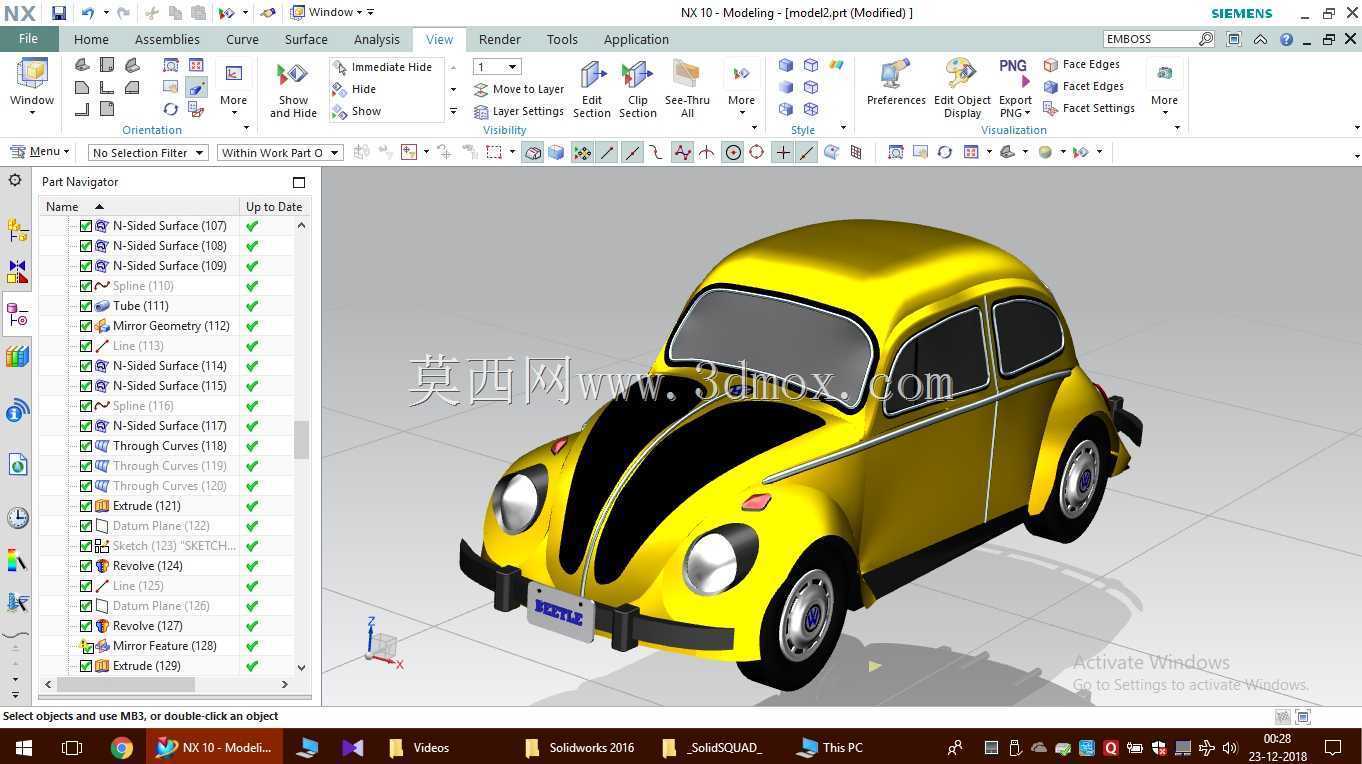This screenshot has width=1362, height=764.
Task: Click the Facet Settings icon
Action: pos(1051,108)
